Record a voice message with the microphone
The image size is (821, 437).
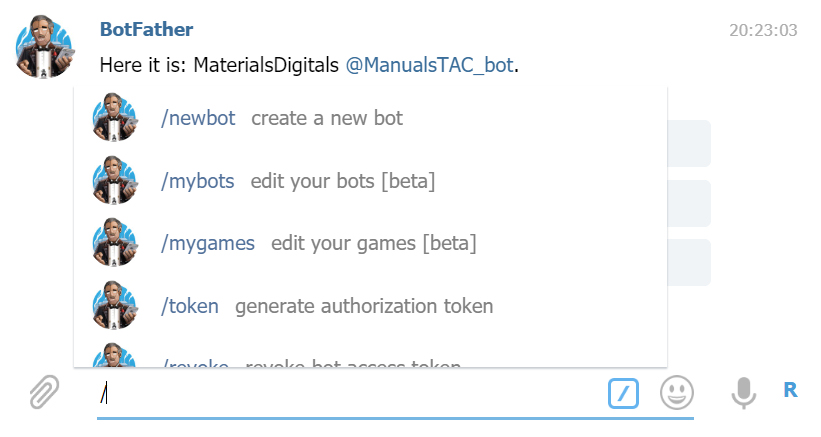[x=743, y=393]
